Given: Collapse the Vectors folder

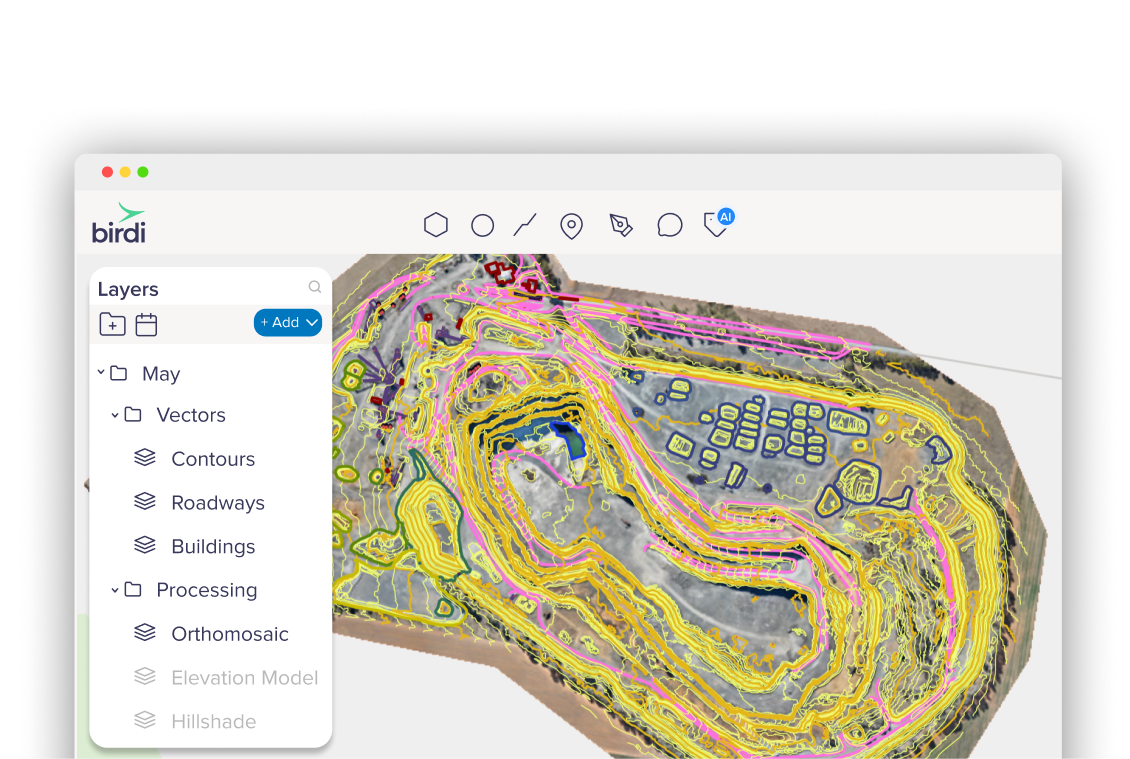Looking at the screenshot, I should coord(115,414).
